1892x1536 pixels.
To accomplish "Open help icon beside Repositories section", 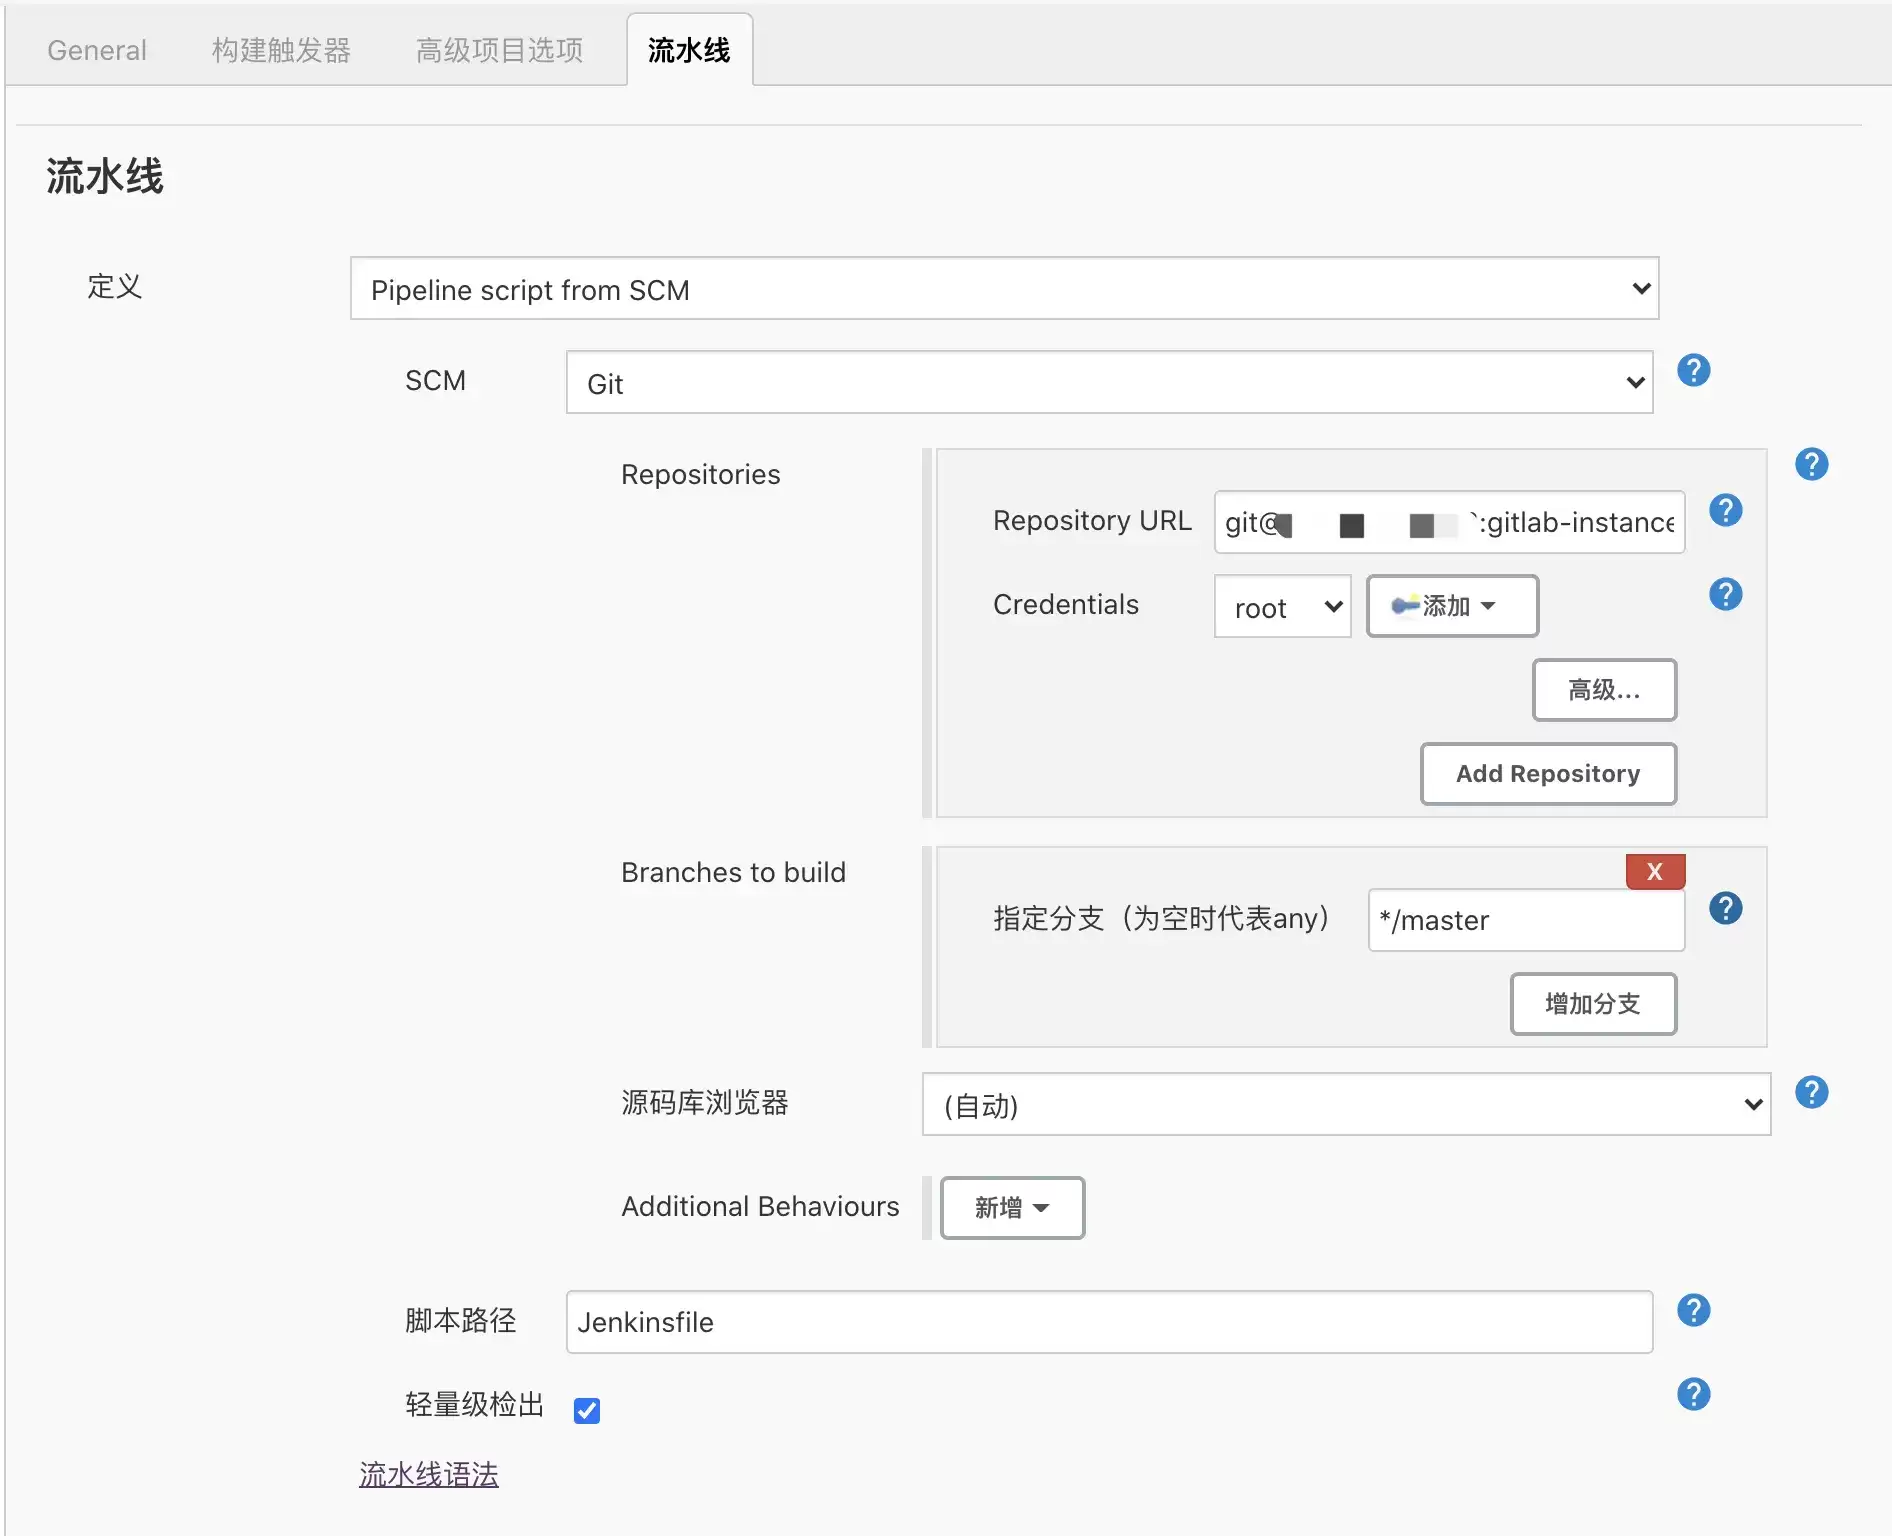I will 1811,464.
